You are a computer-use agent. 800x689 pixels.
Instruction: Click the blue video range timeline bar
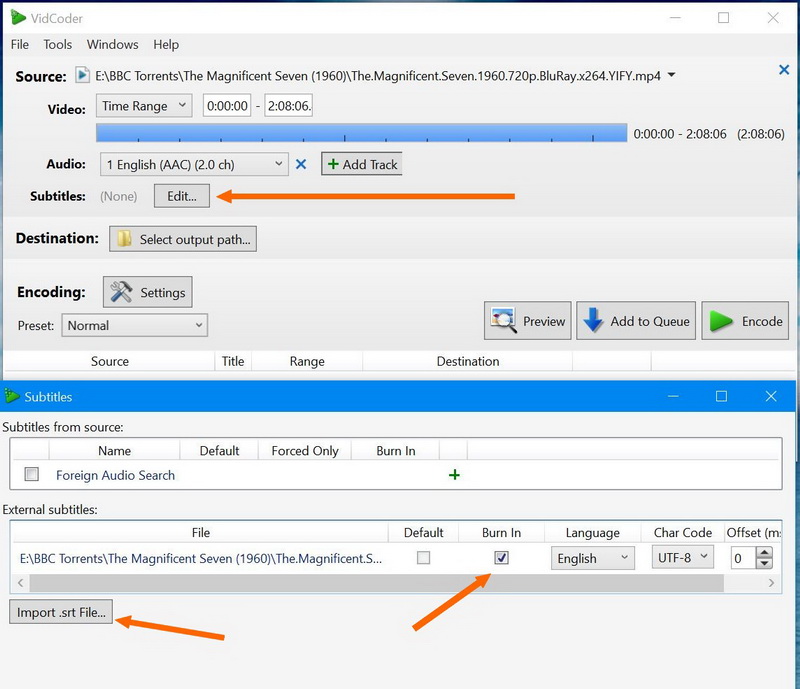[360, 133]
